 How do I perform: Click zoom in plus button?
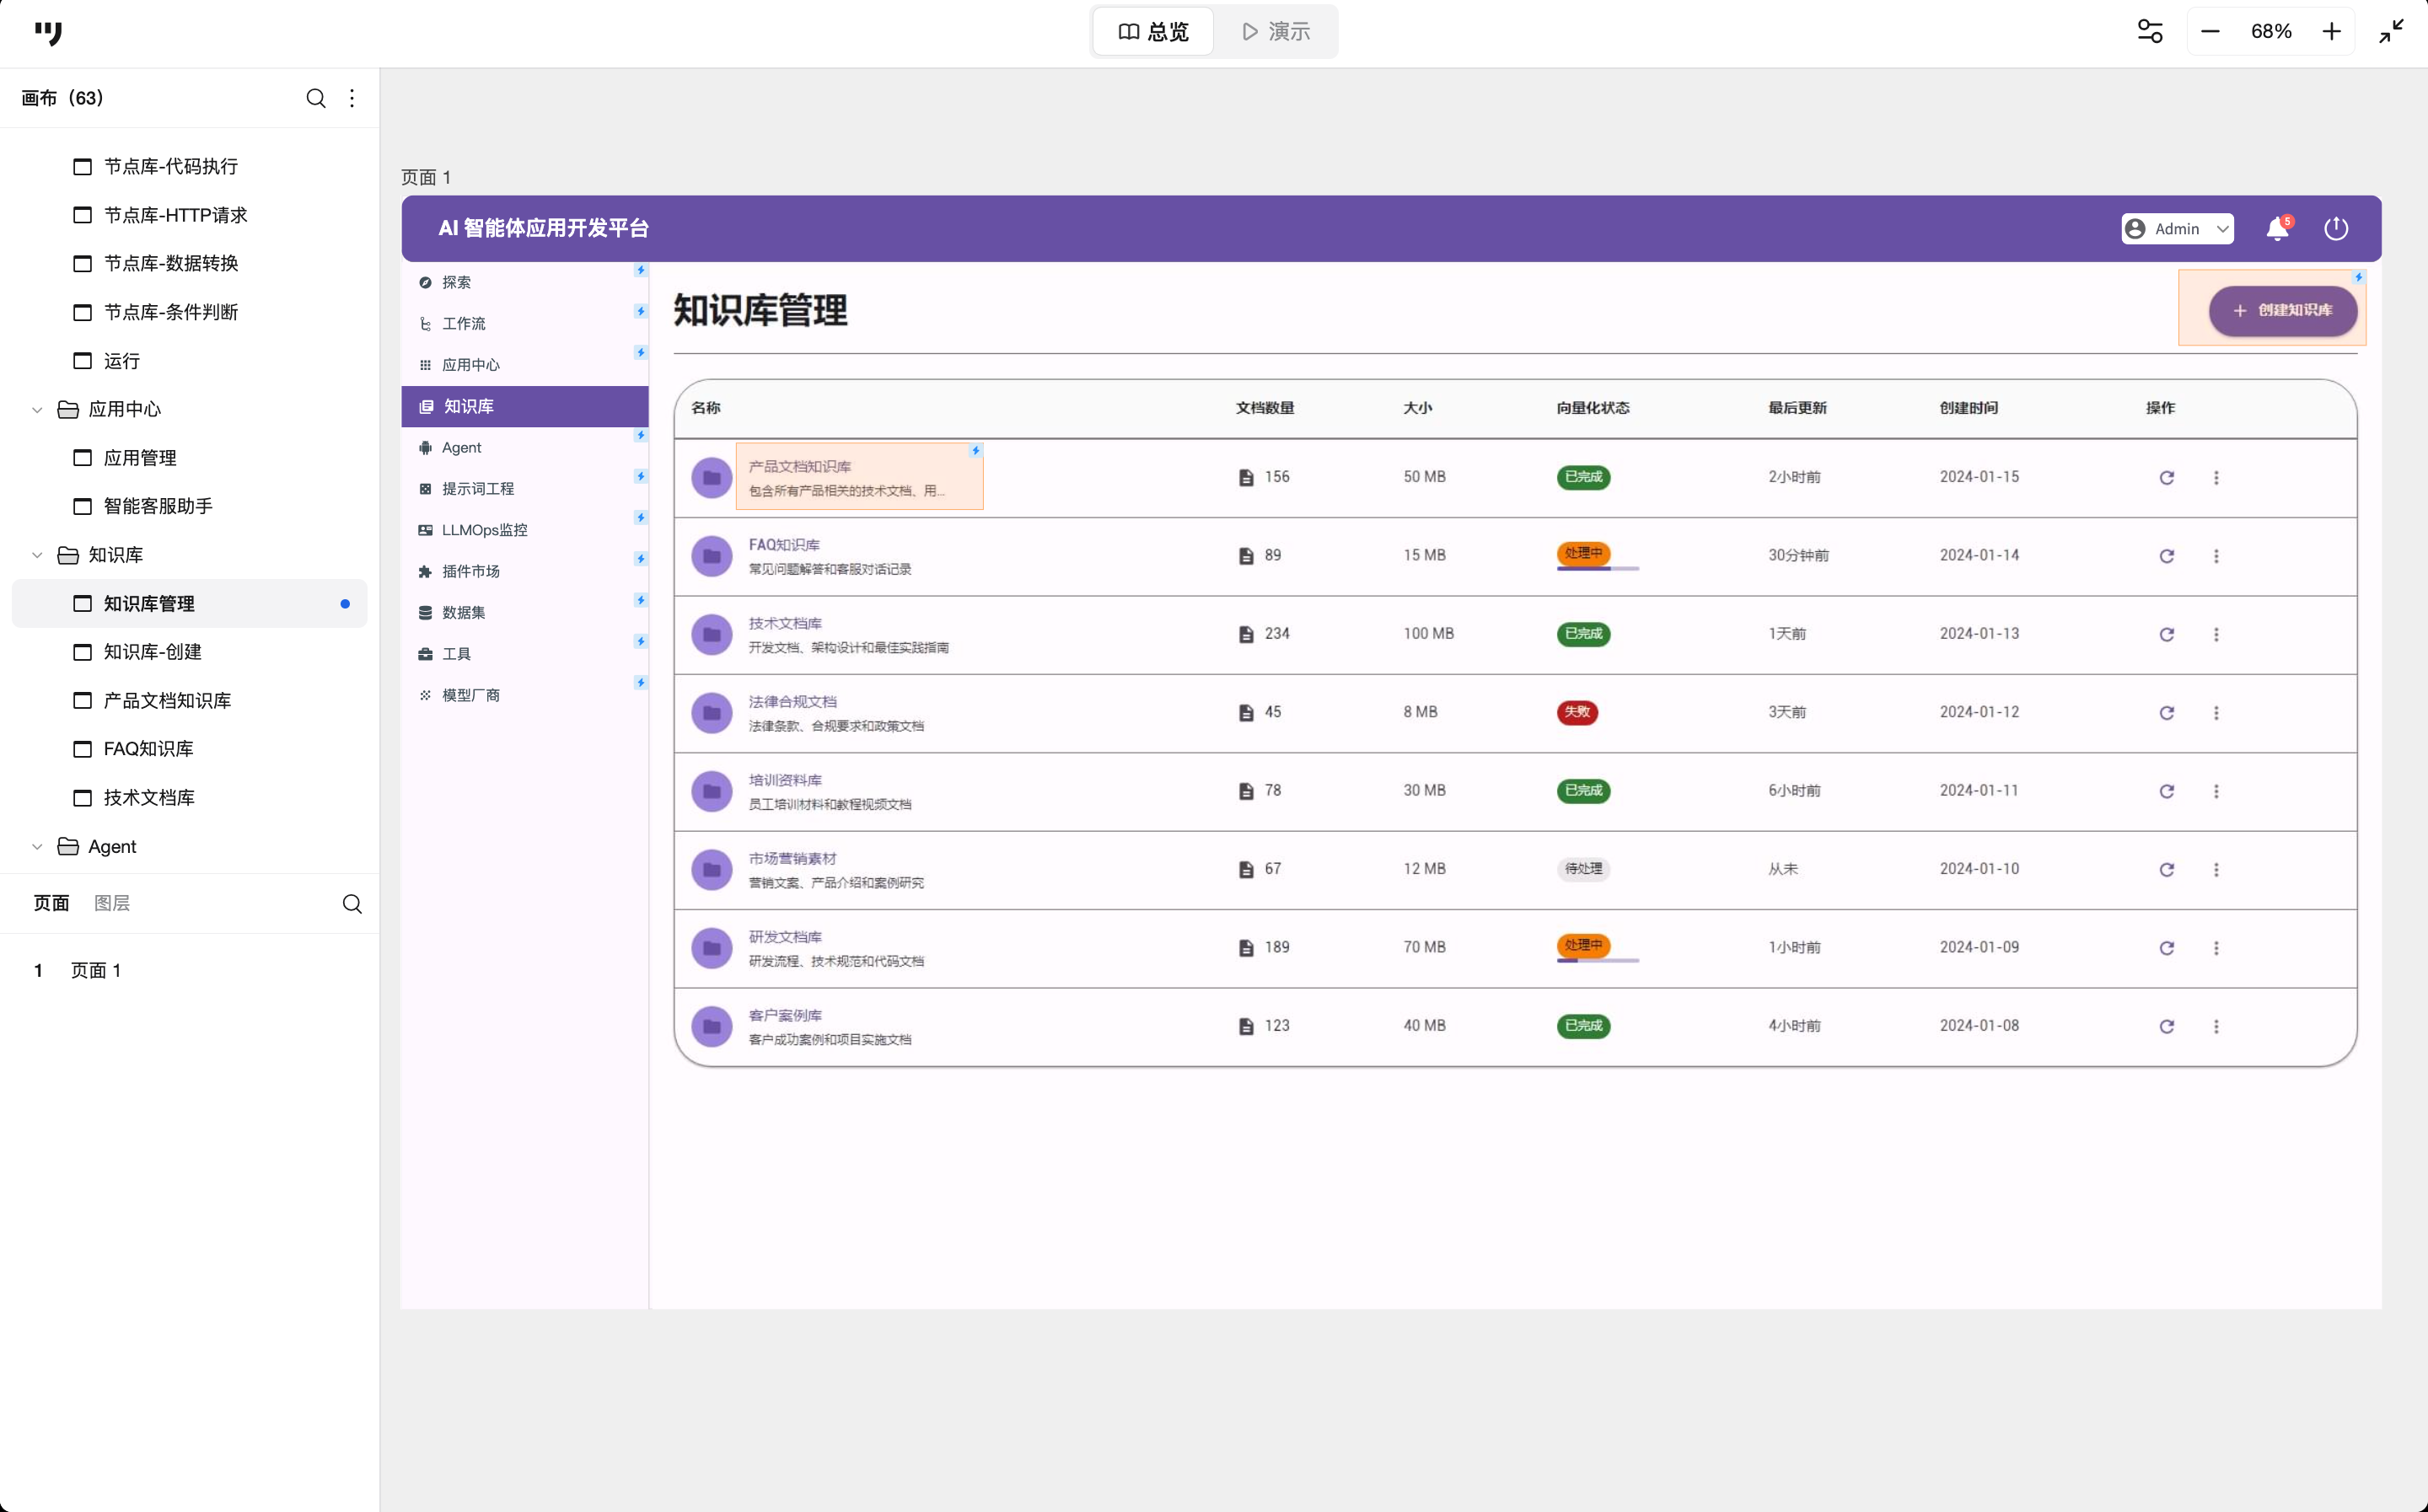coord(2331,32)
